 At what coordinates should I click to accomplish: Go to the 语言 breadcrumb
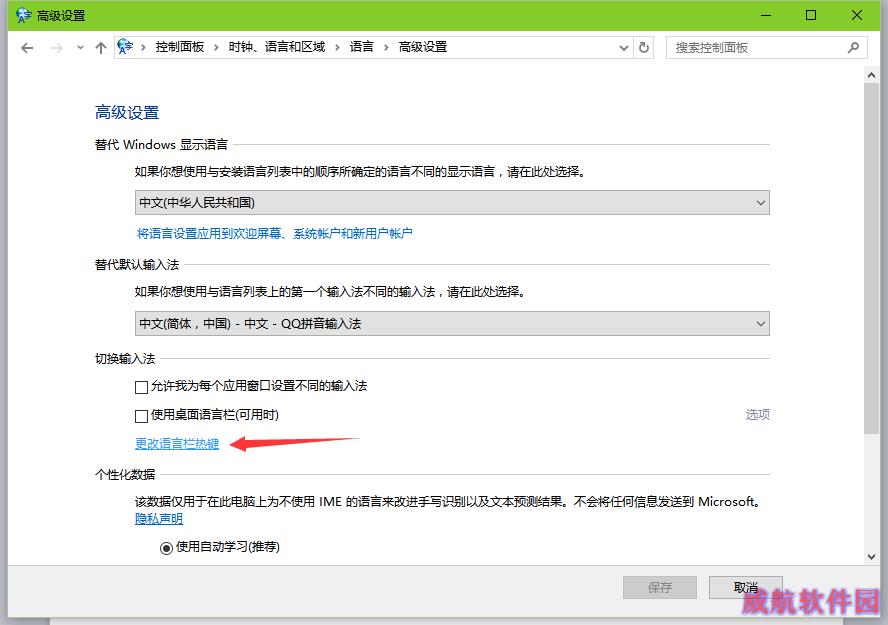361,47
